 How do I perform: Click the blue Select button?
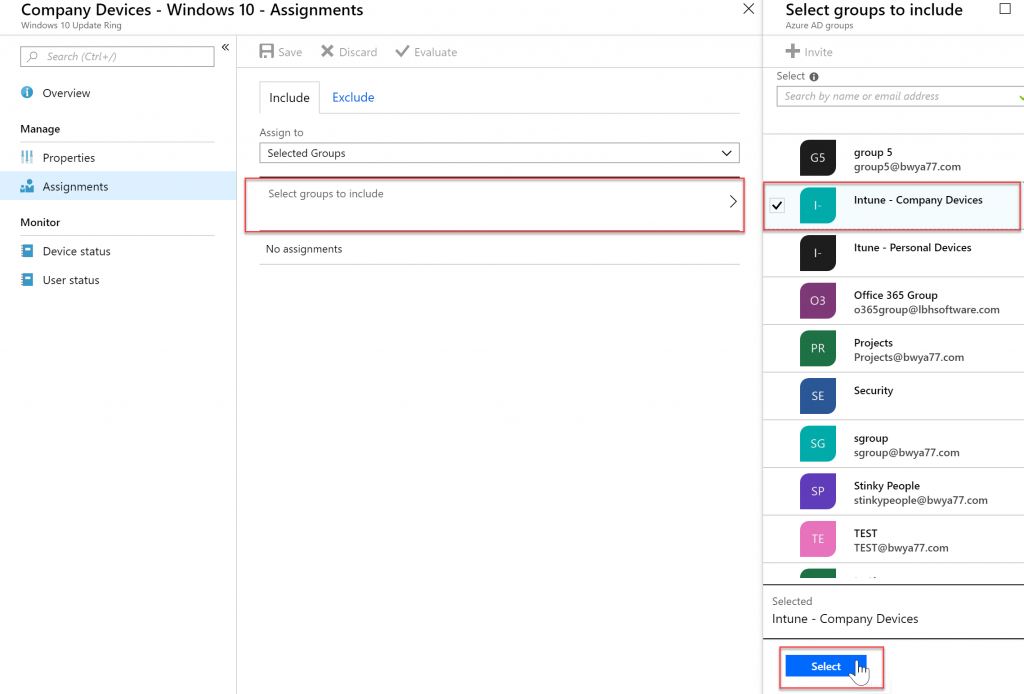coord(825,666)
